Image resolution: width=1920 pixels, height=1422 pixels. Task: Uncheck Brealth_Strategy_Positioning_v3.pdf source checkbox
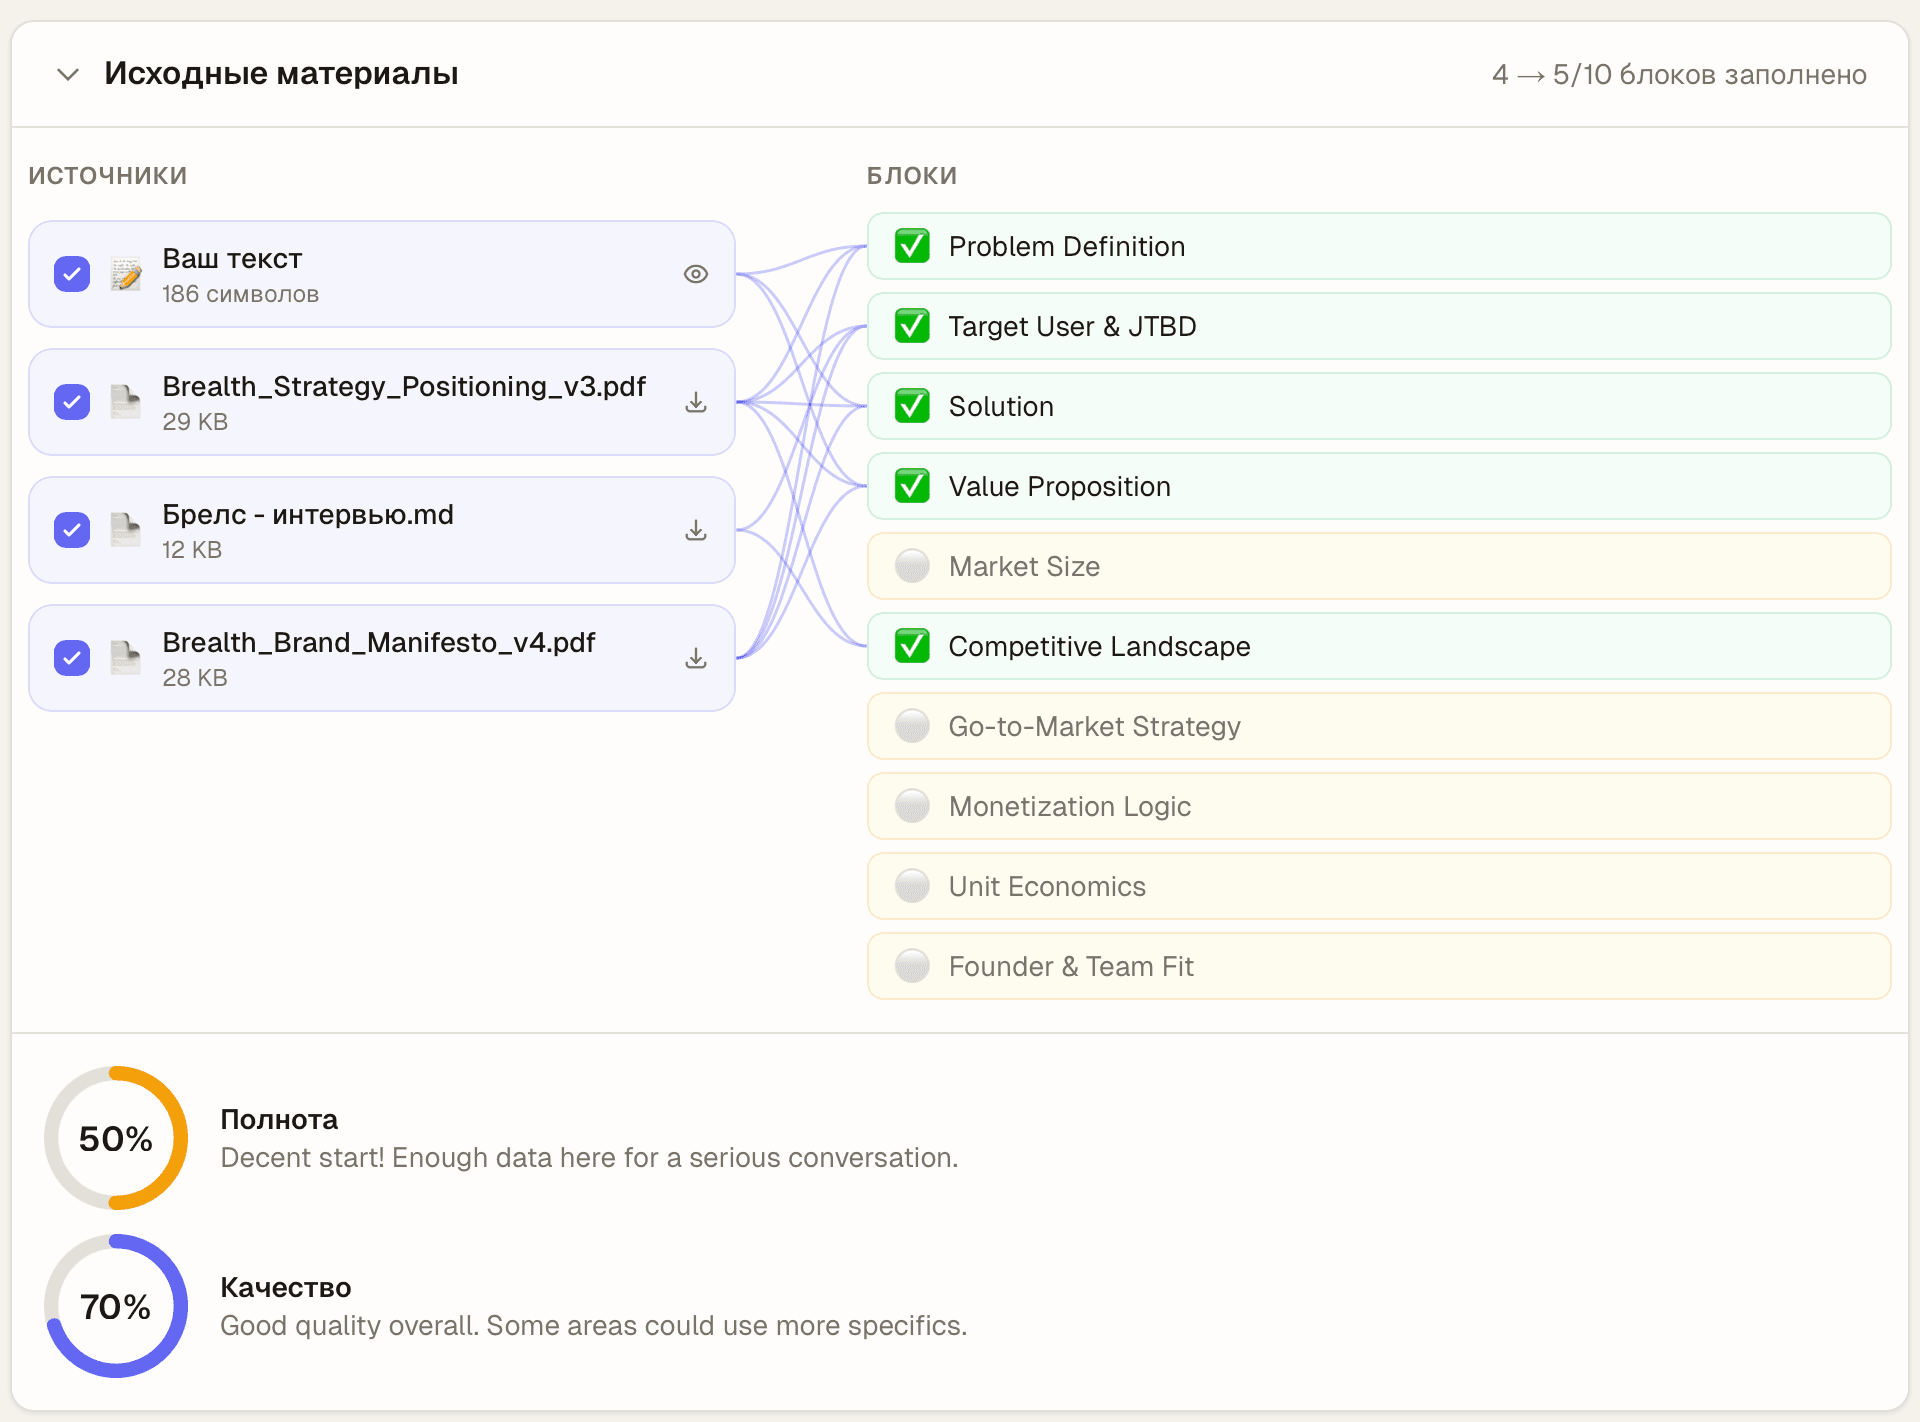pyautogui.click(x=72, y=402)
